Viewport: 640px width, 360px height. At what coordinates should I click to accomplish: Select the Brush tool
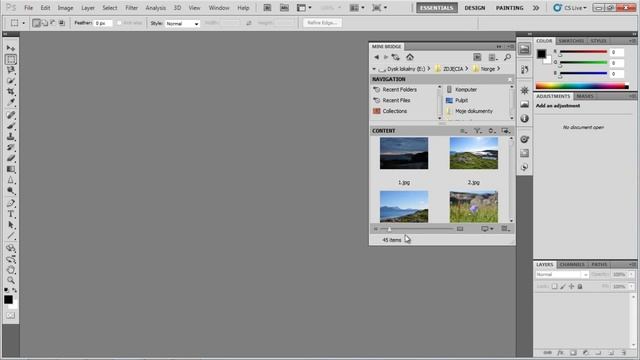tap(11, 126)
